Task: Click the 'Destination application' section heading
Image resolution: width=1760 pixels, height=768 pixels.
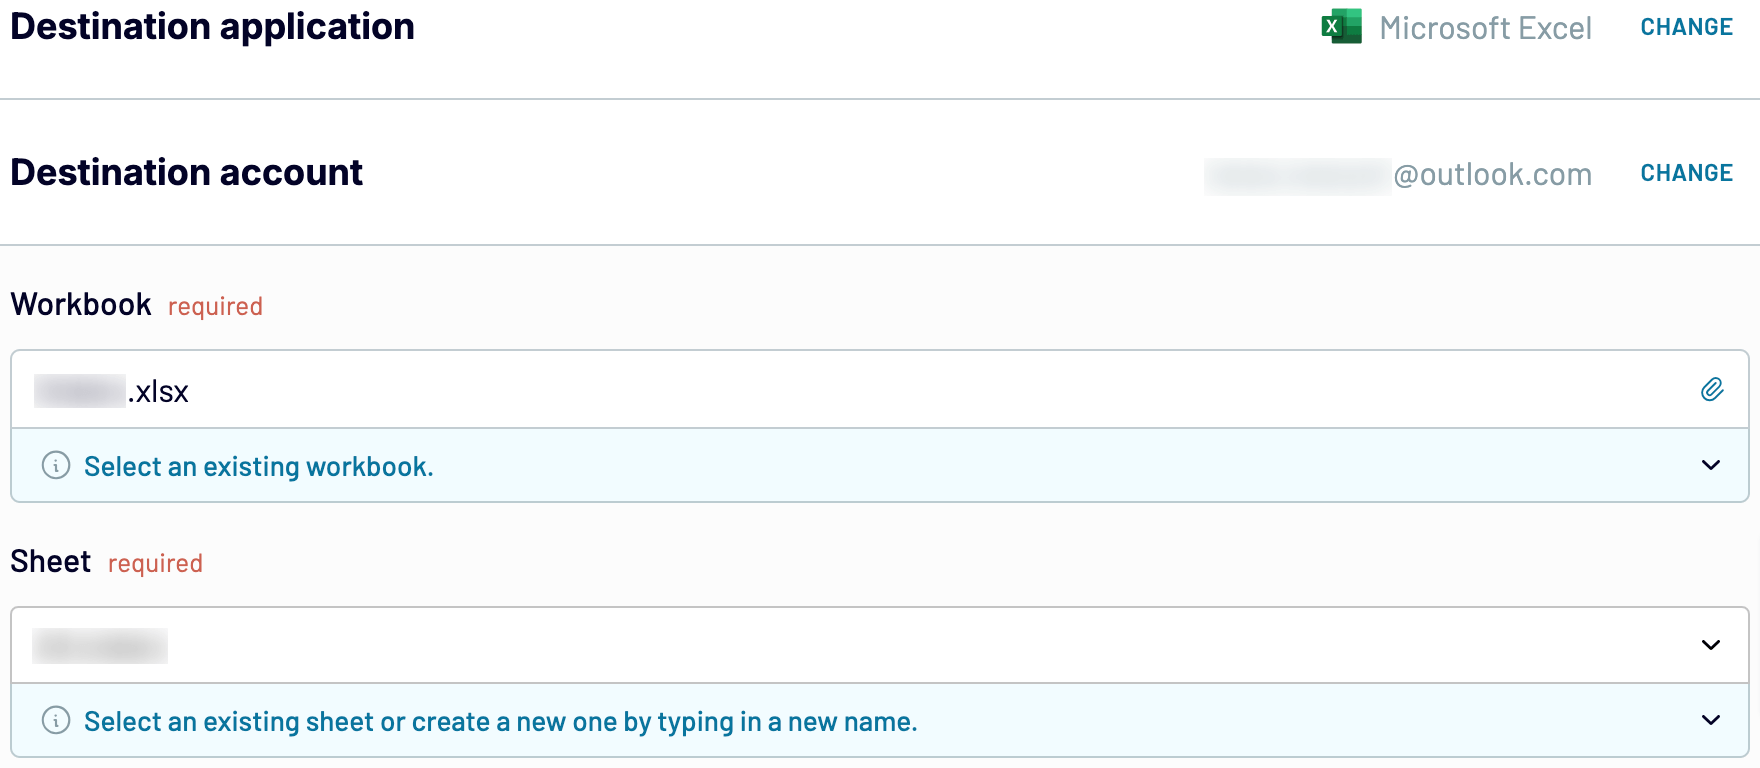Action: [212, 27]
